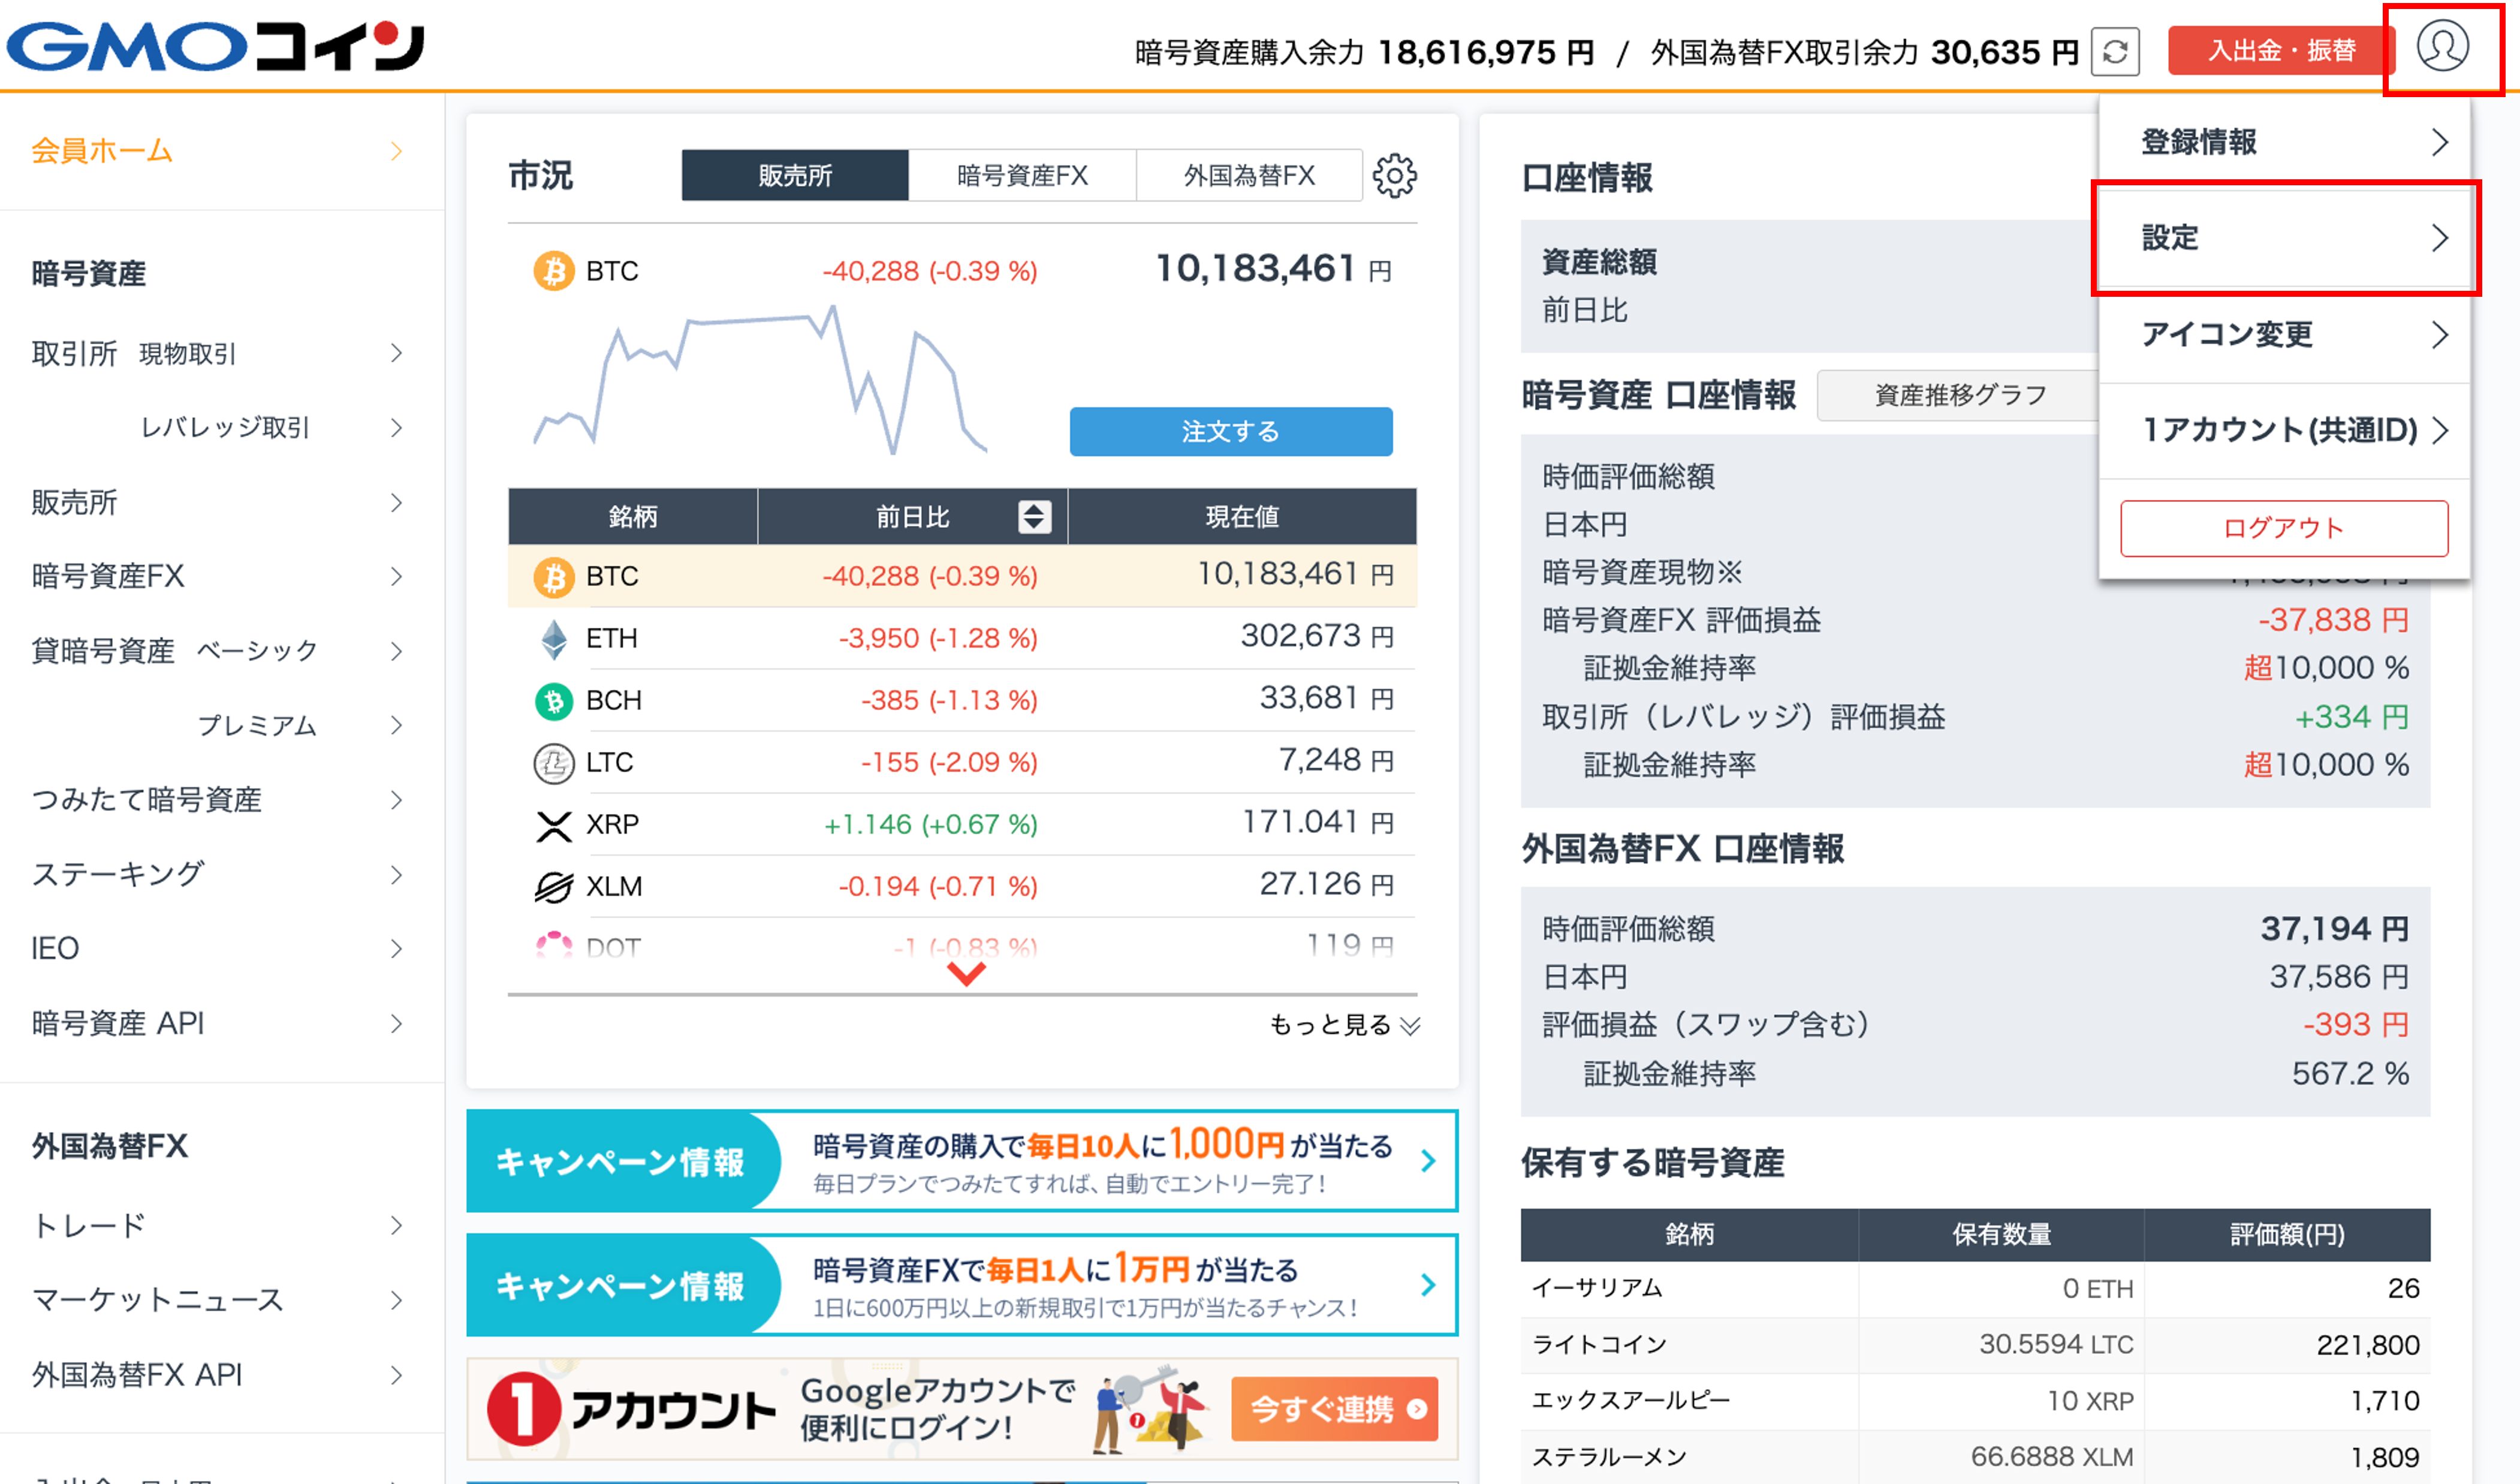The image size is (2520, 1484).
Task: Open 貸暗号資産 ベーシック sidebar item
Action: click(222, 651)
